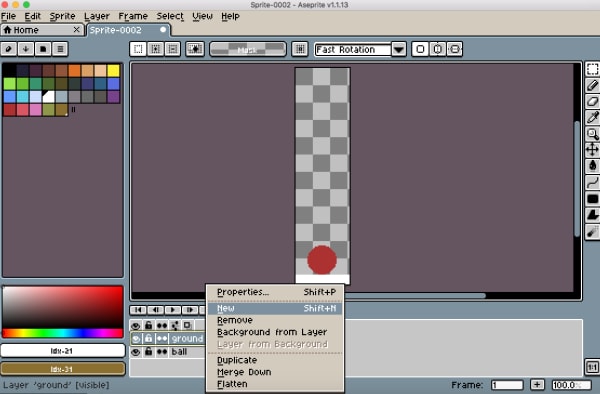600x394 pixels.
Task: Toggle lock on the ground layer
Action: (x=148, y=339)
